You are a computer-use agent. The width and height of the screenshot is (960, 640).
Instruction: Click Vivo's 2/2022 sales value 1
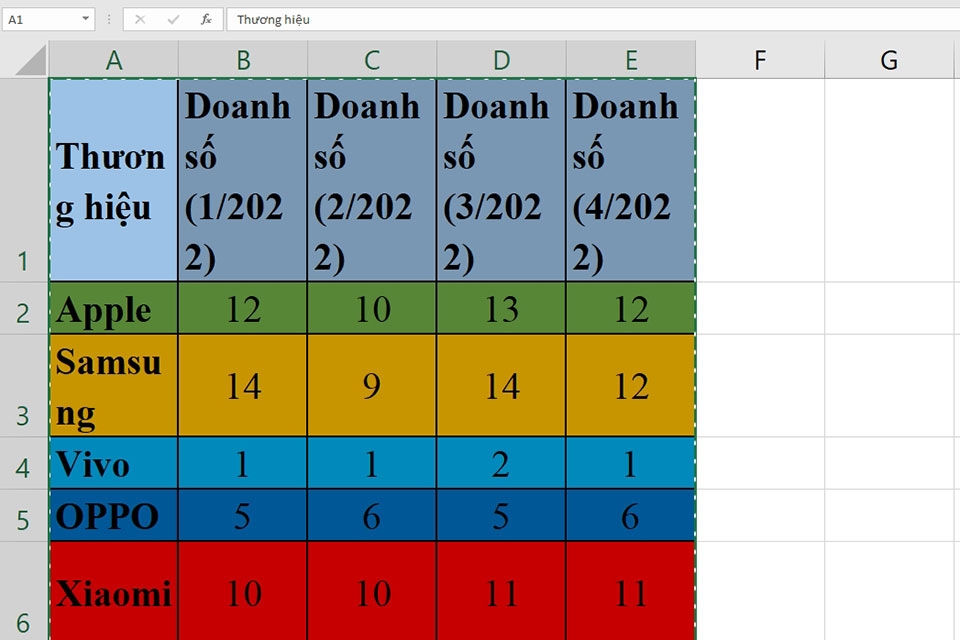click(372, 463)
